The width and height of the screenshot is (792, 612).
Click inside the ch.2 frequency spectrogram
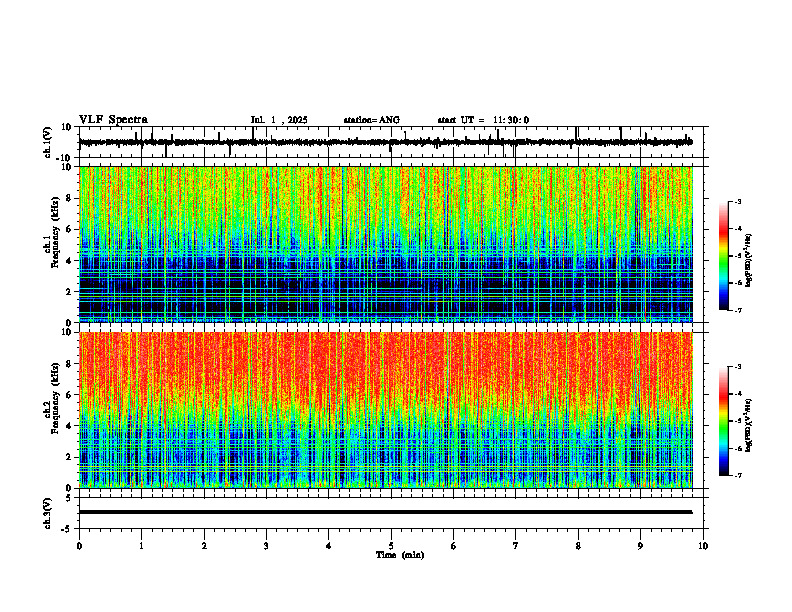coord(386,410)
